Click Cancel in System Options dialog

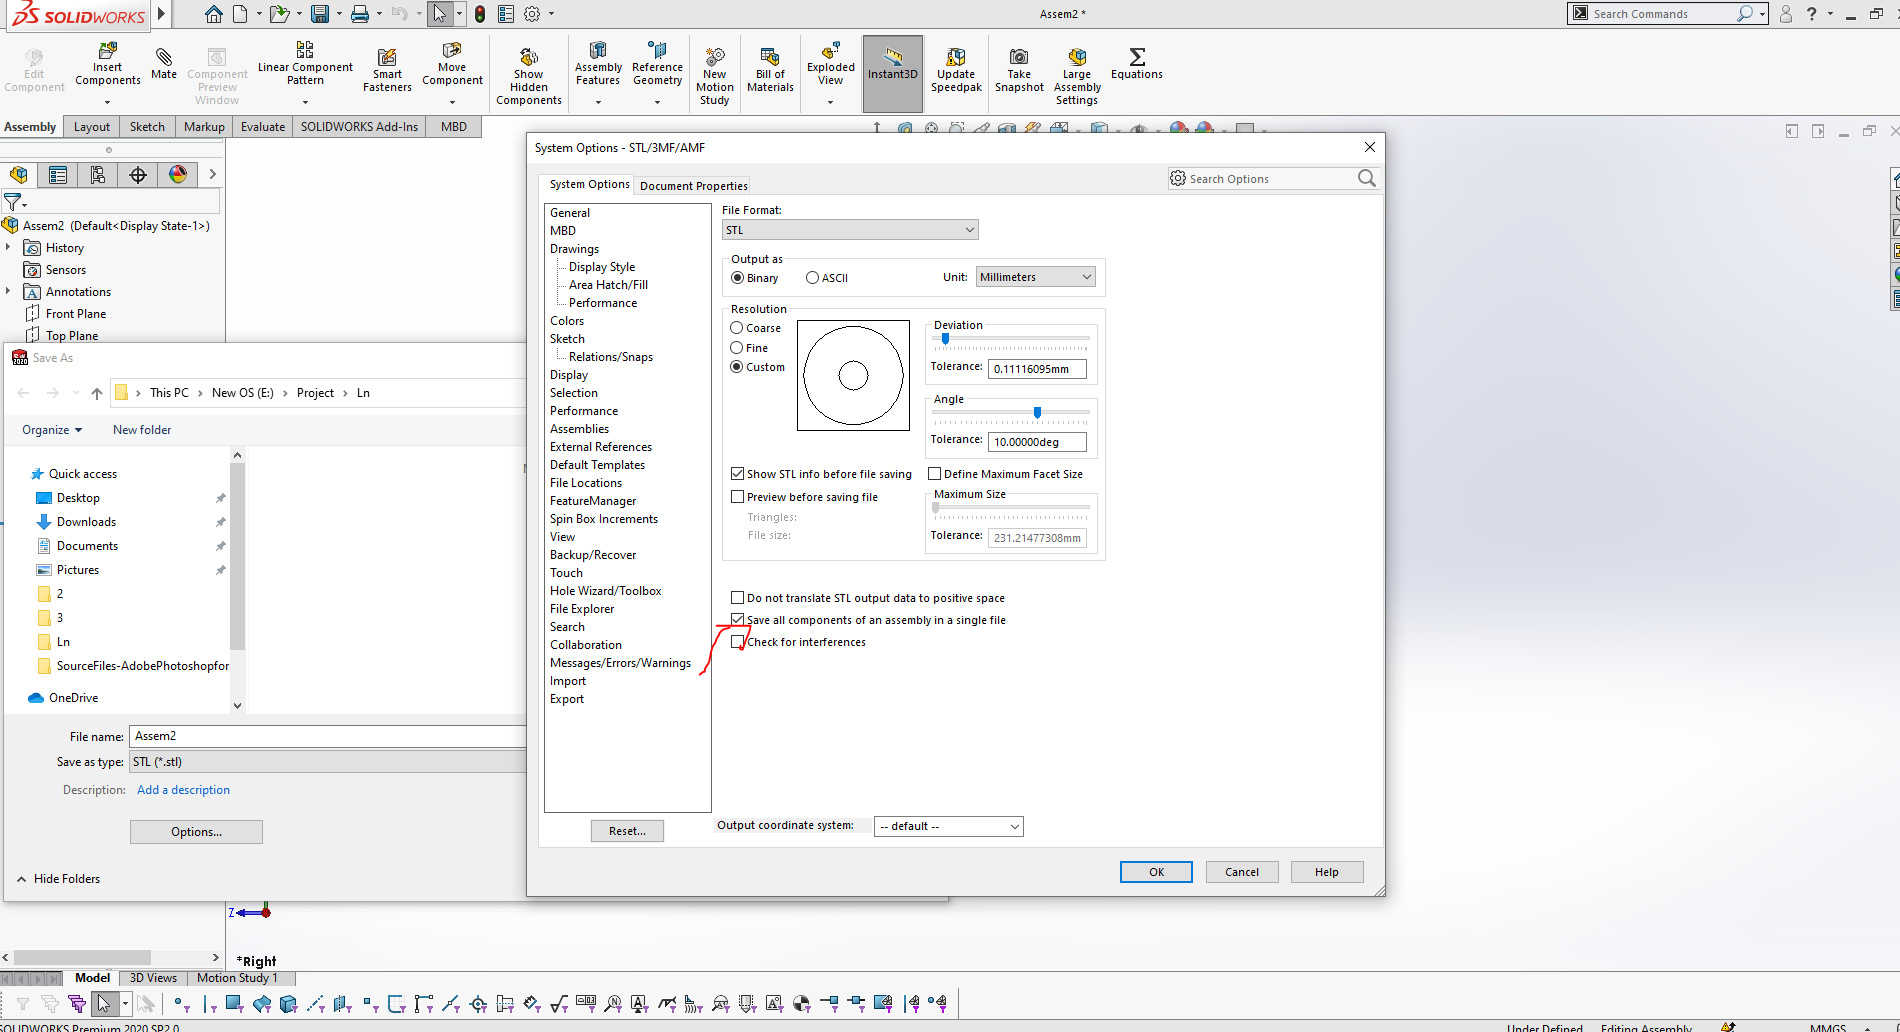1242,872
